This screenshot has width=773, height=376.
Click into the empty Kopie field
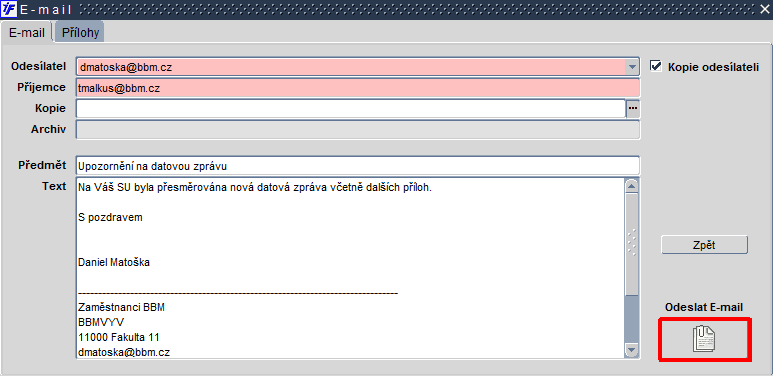coord(351,108)
